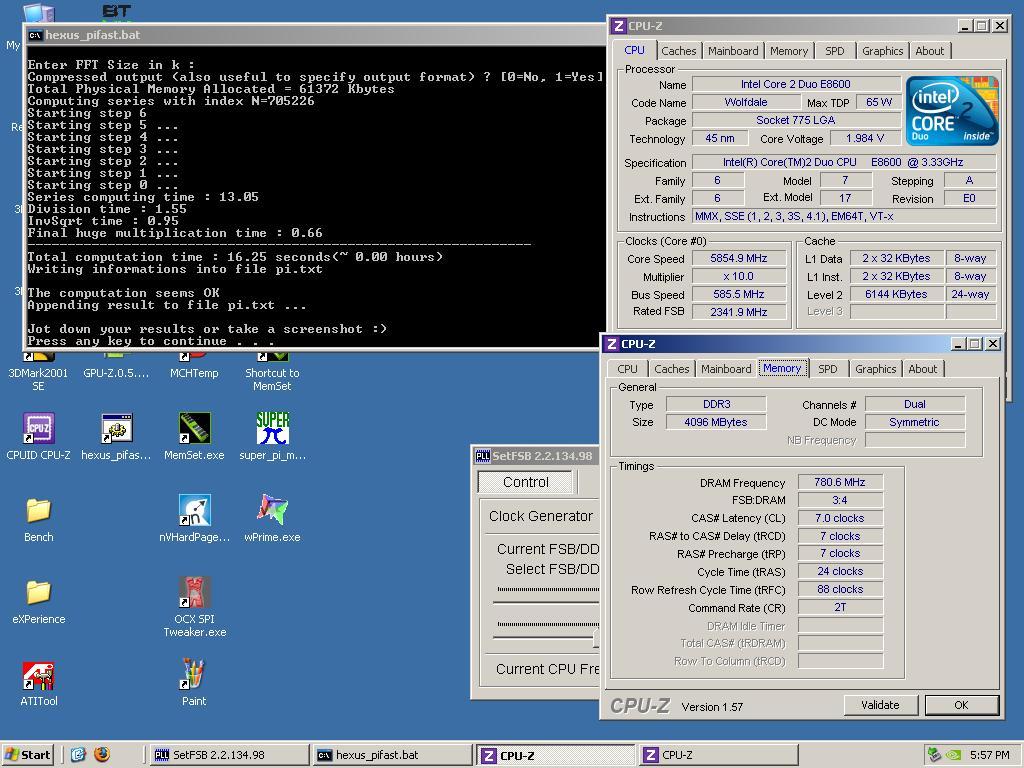Viewport: 1024px width, 768px height.
Task: Launch CPUID CPU-Z from desktop
Action: click(39, 436)
